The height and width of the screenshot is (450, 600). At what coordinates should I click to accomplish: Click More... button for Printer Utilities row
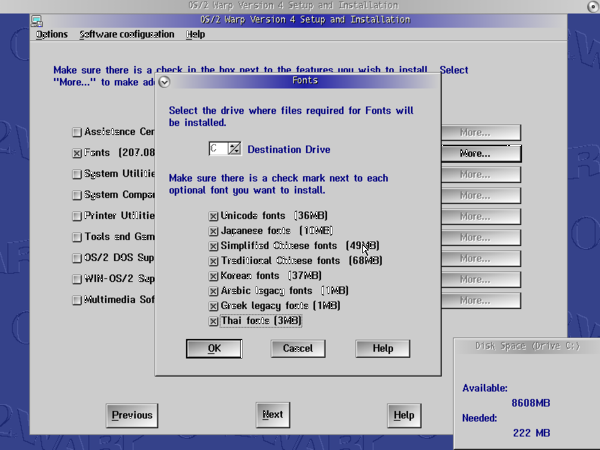[x=481, y=217]
